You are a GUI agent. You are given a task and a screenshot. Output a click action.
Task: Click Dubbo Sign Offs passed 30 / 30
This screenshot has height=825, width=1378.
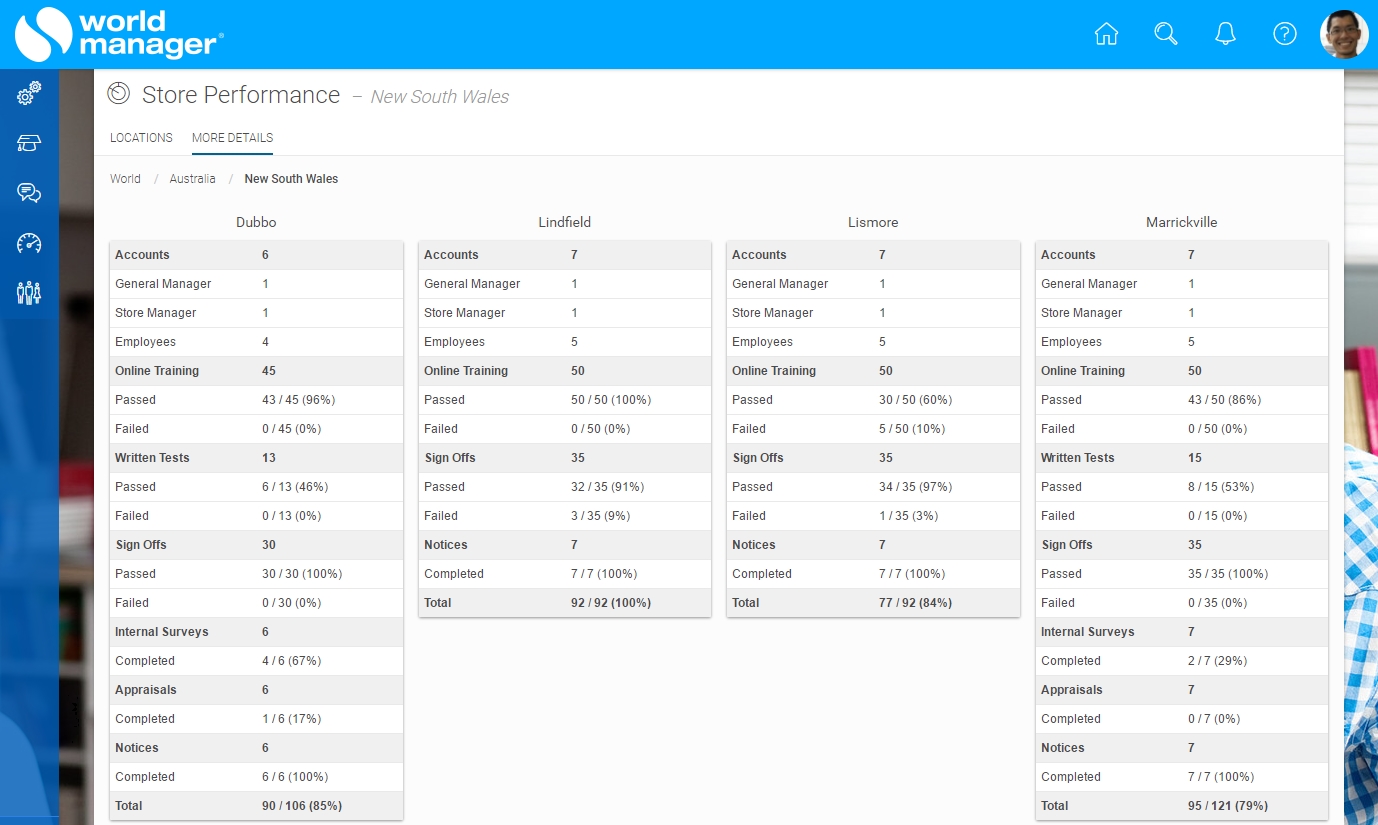coord(302,574)
